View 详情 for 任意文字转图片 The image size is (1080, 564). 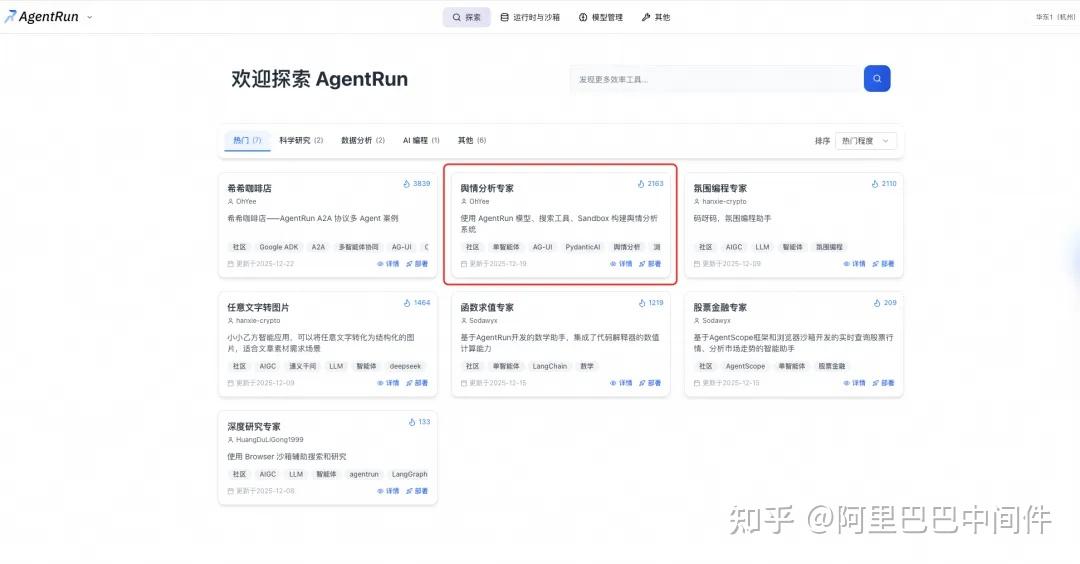(x=388, y=383)
